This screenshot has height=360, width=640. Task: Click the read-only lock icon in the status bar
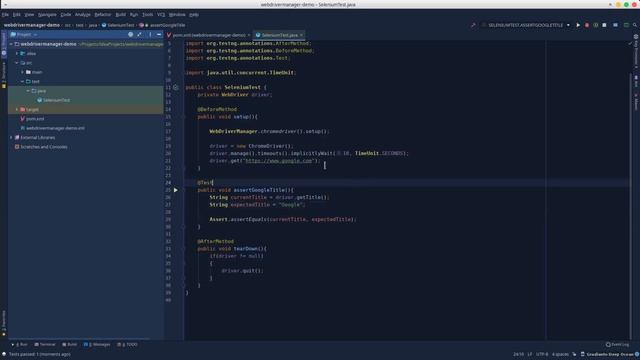coord(574,354)
